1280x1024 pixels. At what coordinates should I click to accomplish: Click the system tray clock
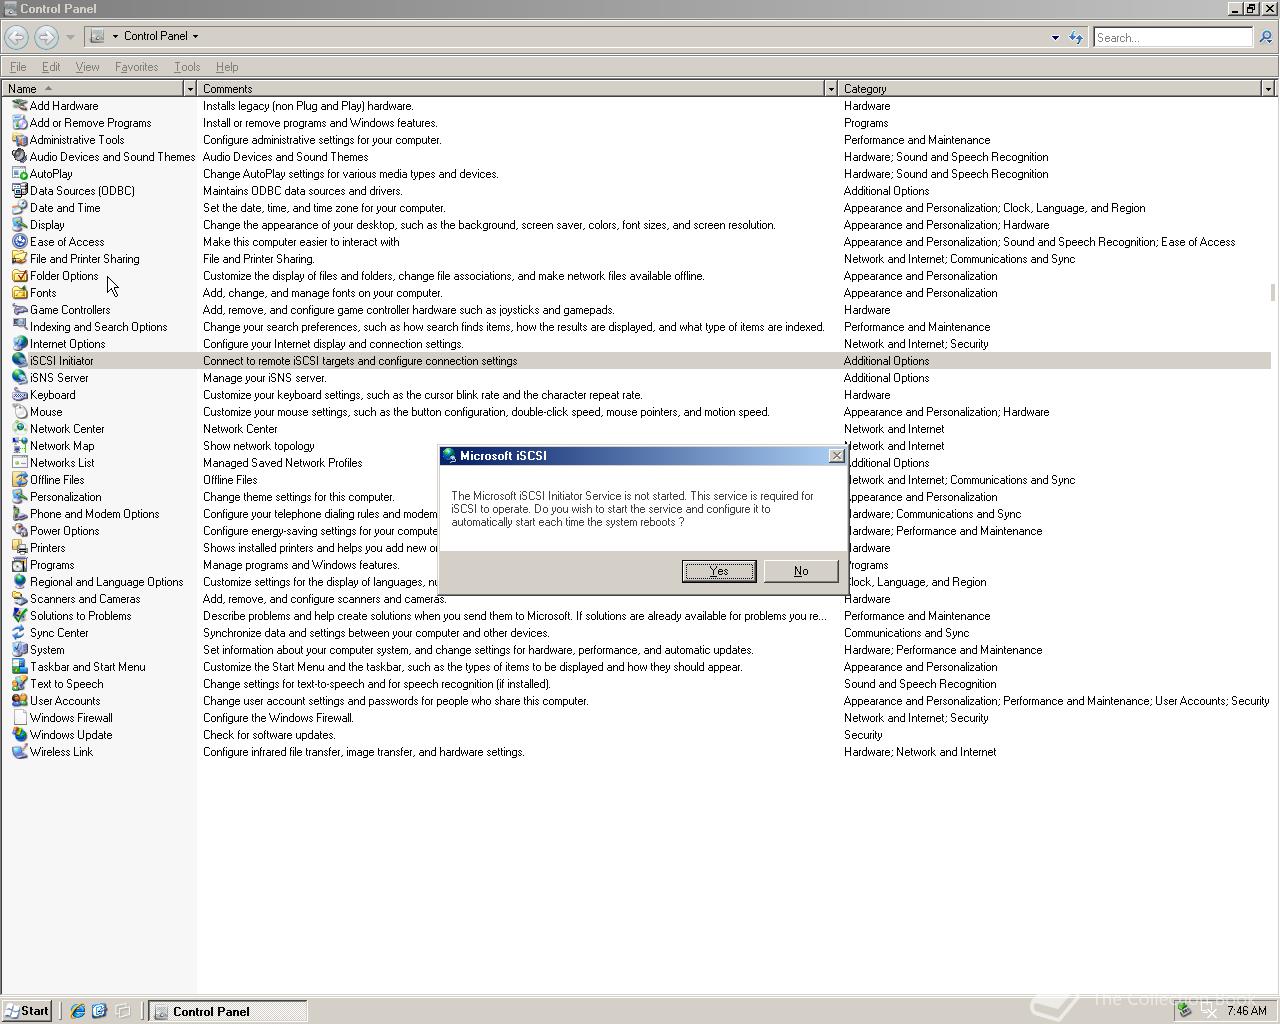coord(1246,1011)
